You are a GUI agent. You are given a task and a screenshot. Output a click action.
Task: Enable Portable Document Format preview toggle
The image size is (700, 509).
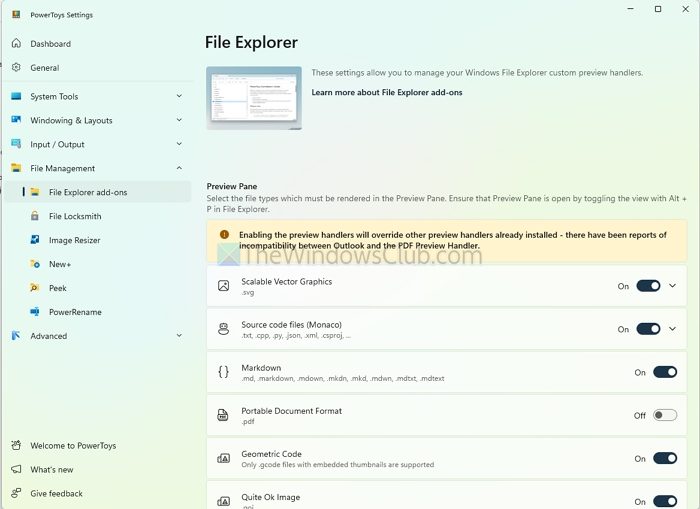tap(665, 415)
